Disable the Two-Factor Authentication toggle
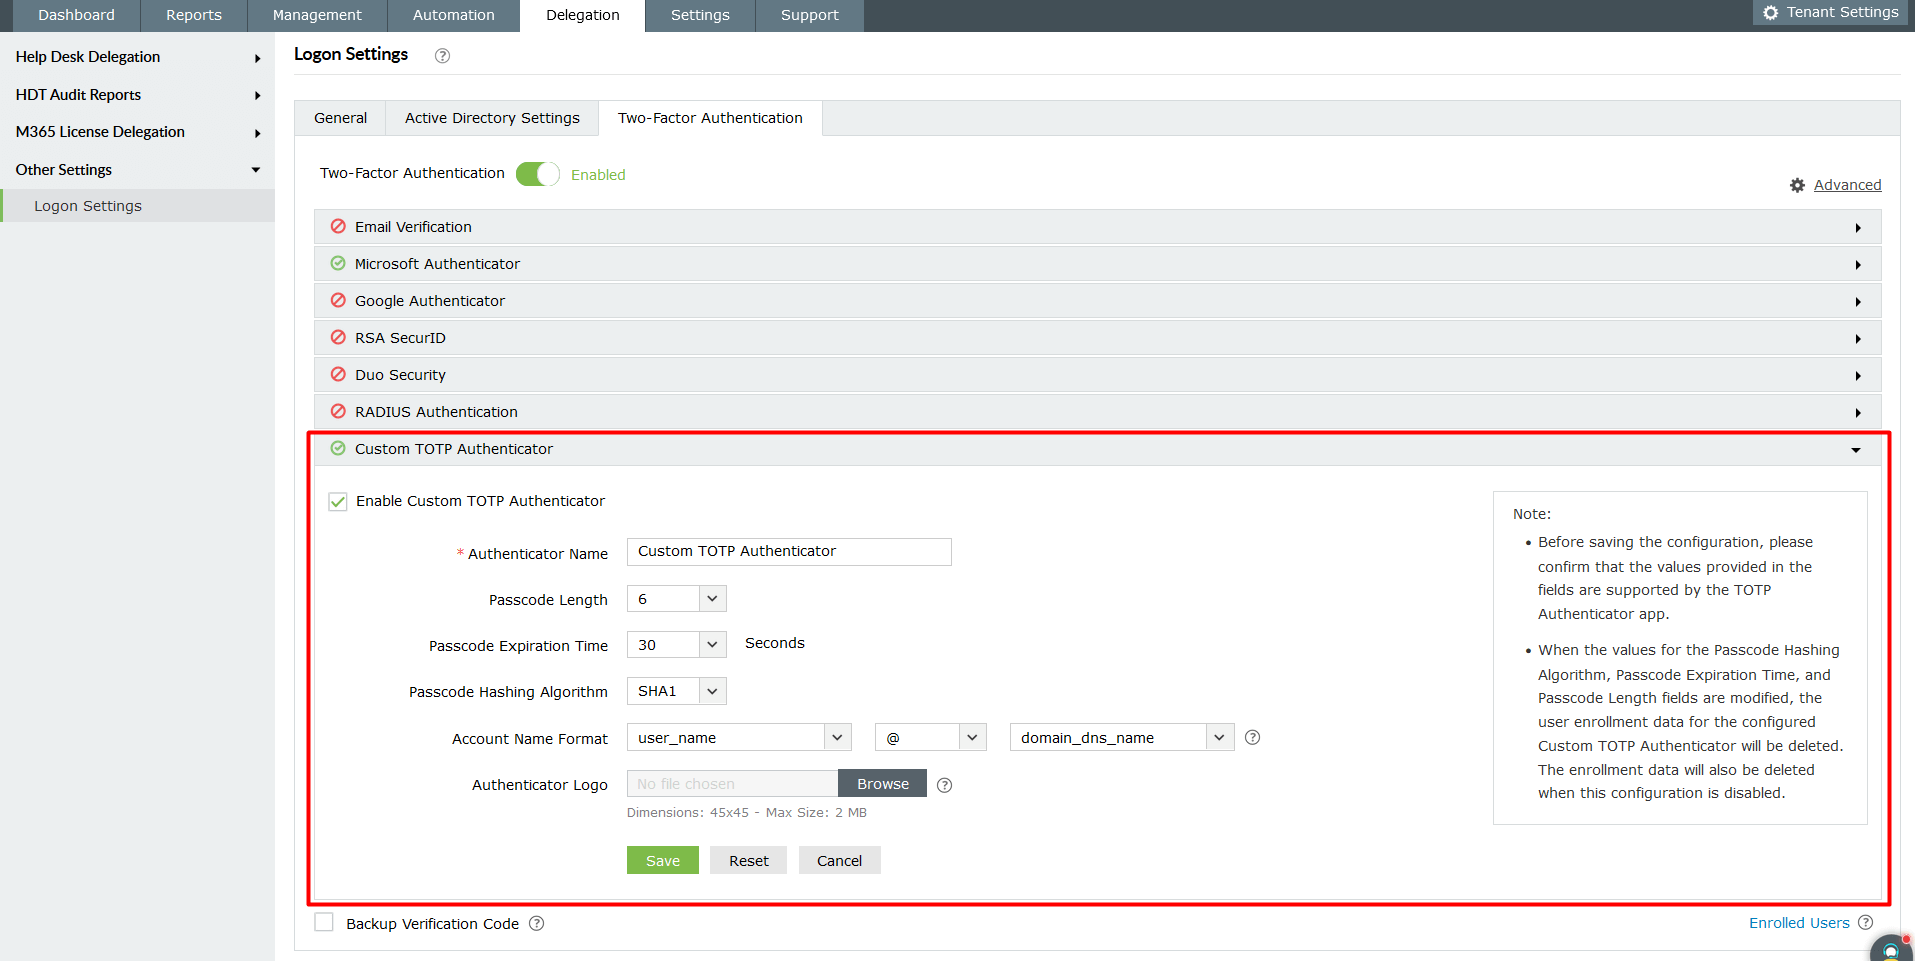The image size is (1915, 961). pyautogui.click(x=537, y=173)
